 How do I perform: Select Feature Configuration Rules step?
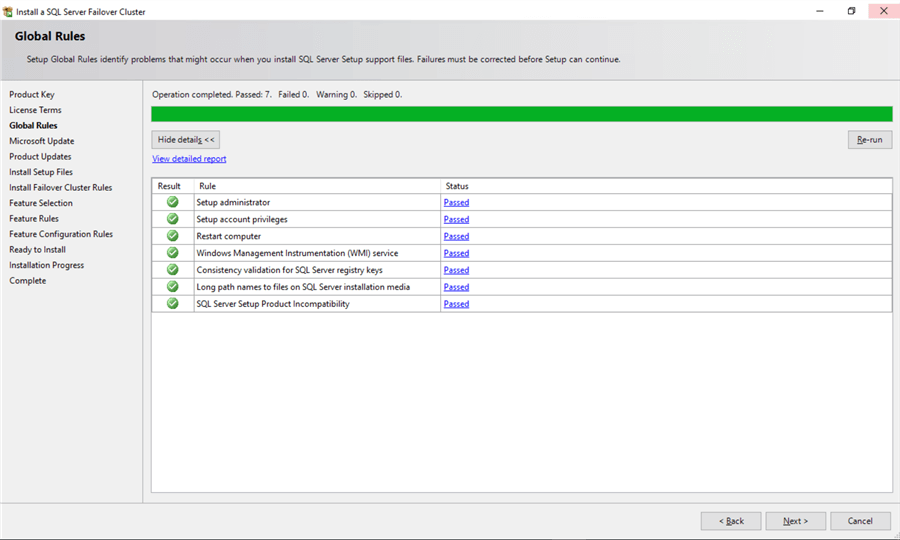(61, 234)
